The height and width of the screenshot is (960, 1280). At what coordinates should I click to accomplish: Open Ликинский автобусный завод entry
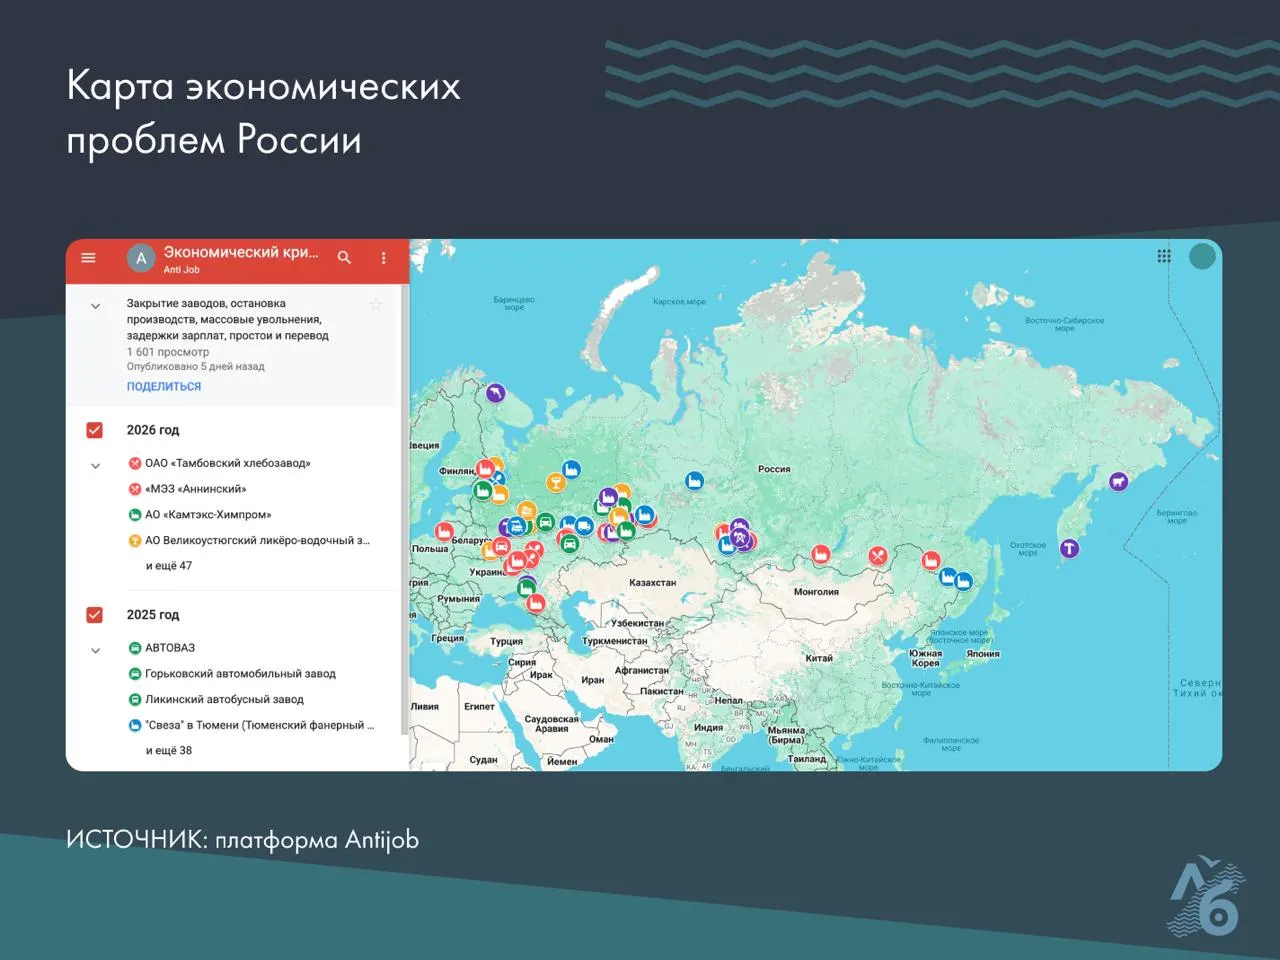point(224,700)
